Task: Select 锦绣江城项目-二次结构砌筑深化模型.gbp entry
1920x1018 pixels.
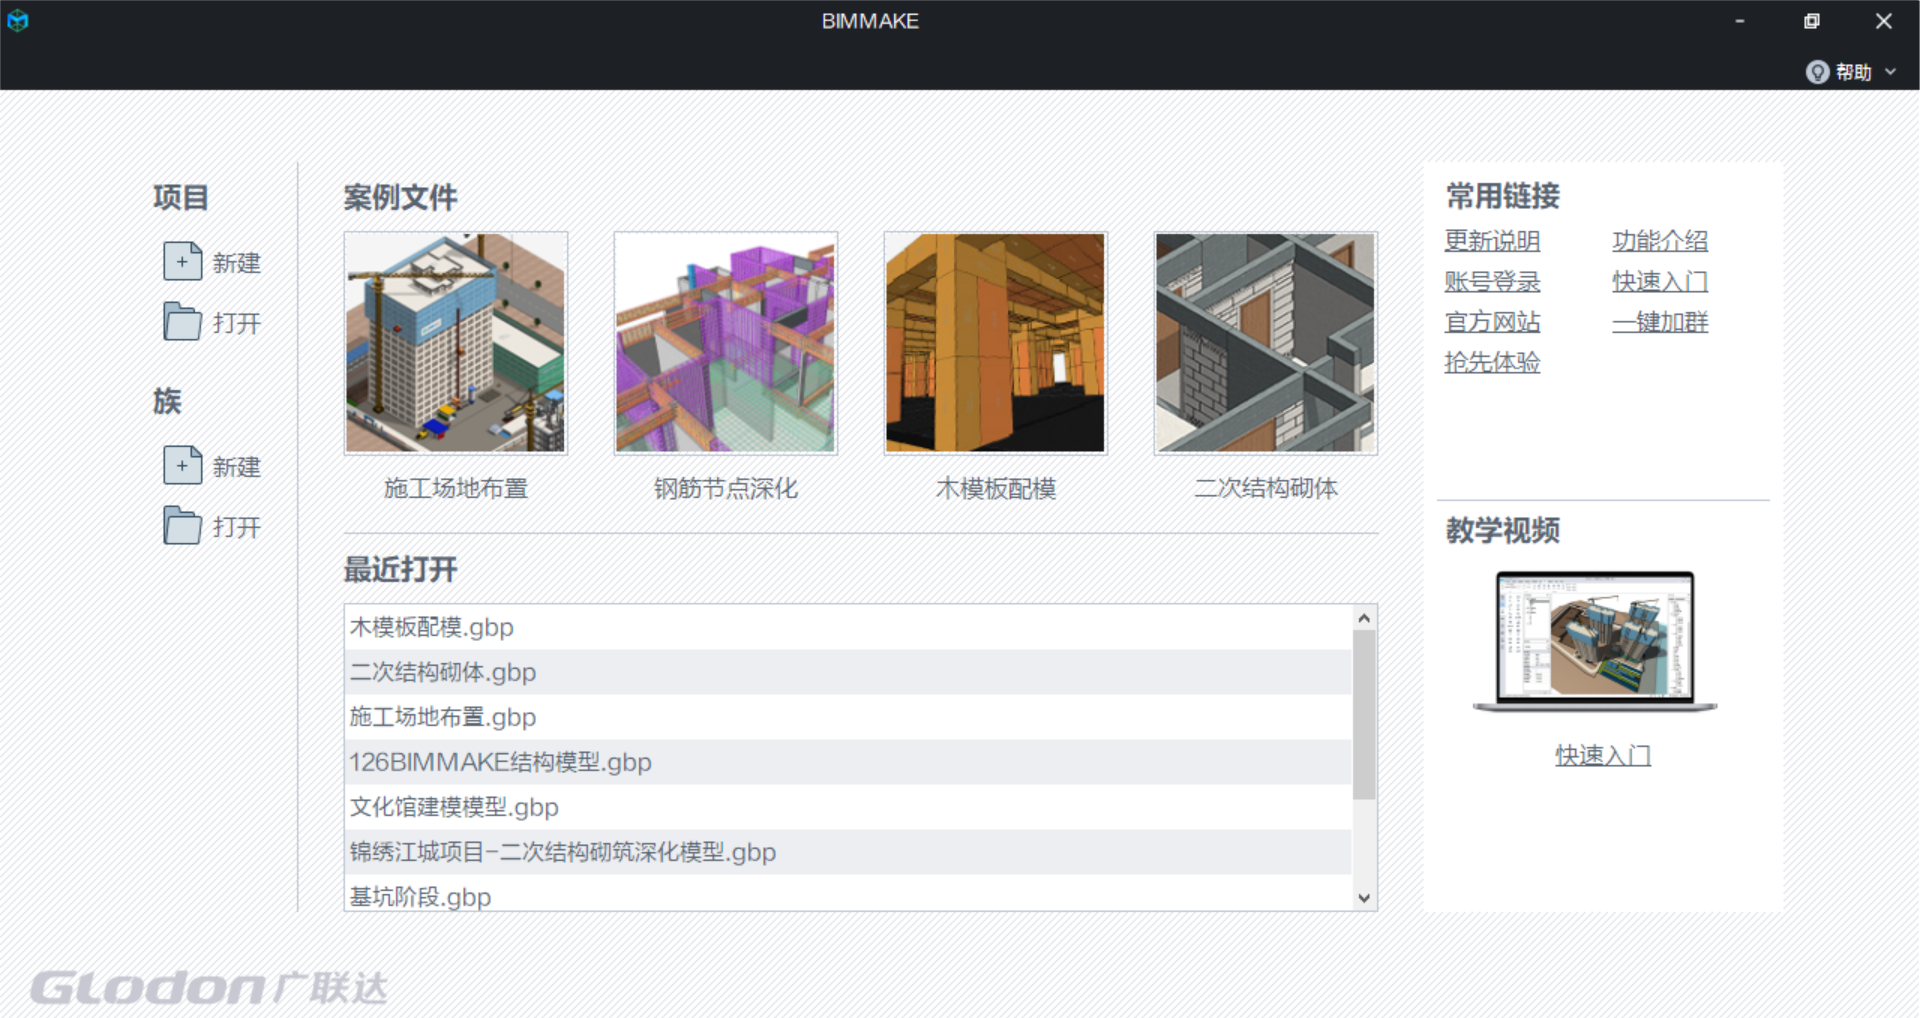Action: click(x=848, y=852)
